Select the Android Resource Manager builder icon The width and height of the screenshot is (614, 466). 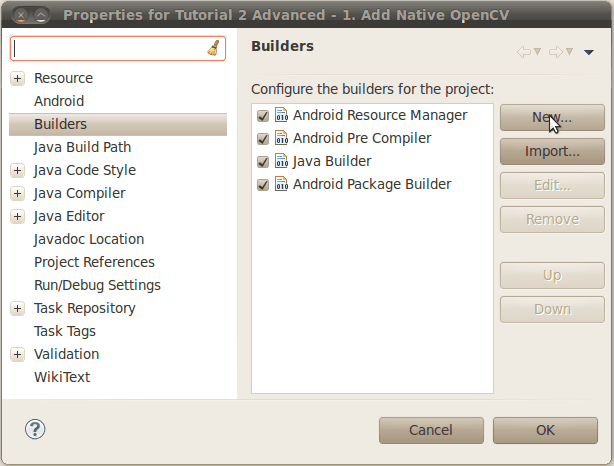pos(281,115)
